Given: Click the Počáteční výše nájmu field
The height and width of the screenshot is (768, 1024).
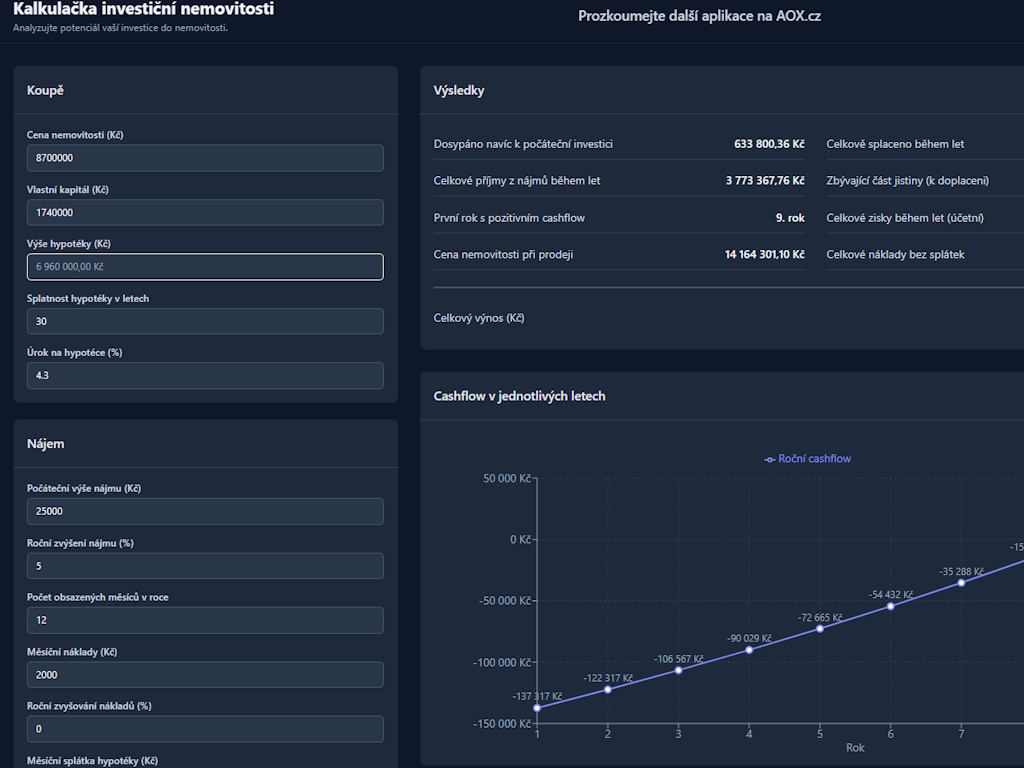Looking at the screenshot, I should pos(205,511).
